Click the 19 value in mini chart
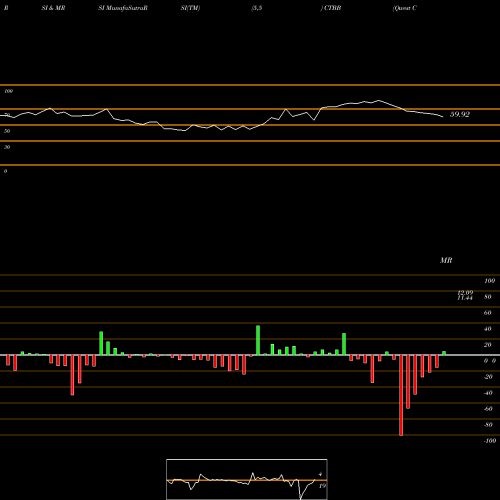500x500 pixels. [322, 486]
